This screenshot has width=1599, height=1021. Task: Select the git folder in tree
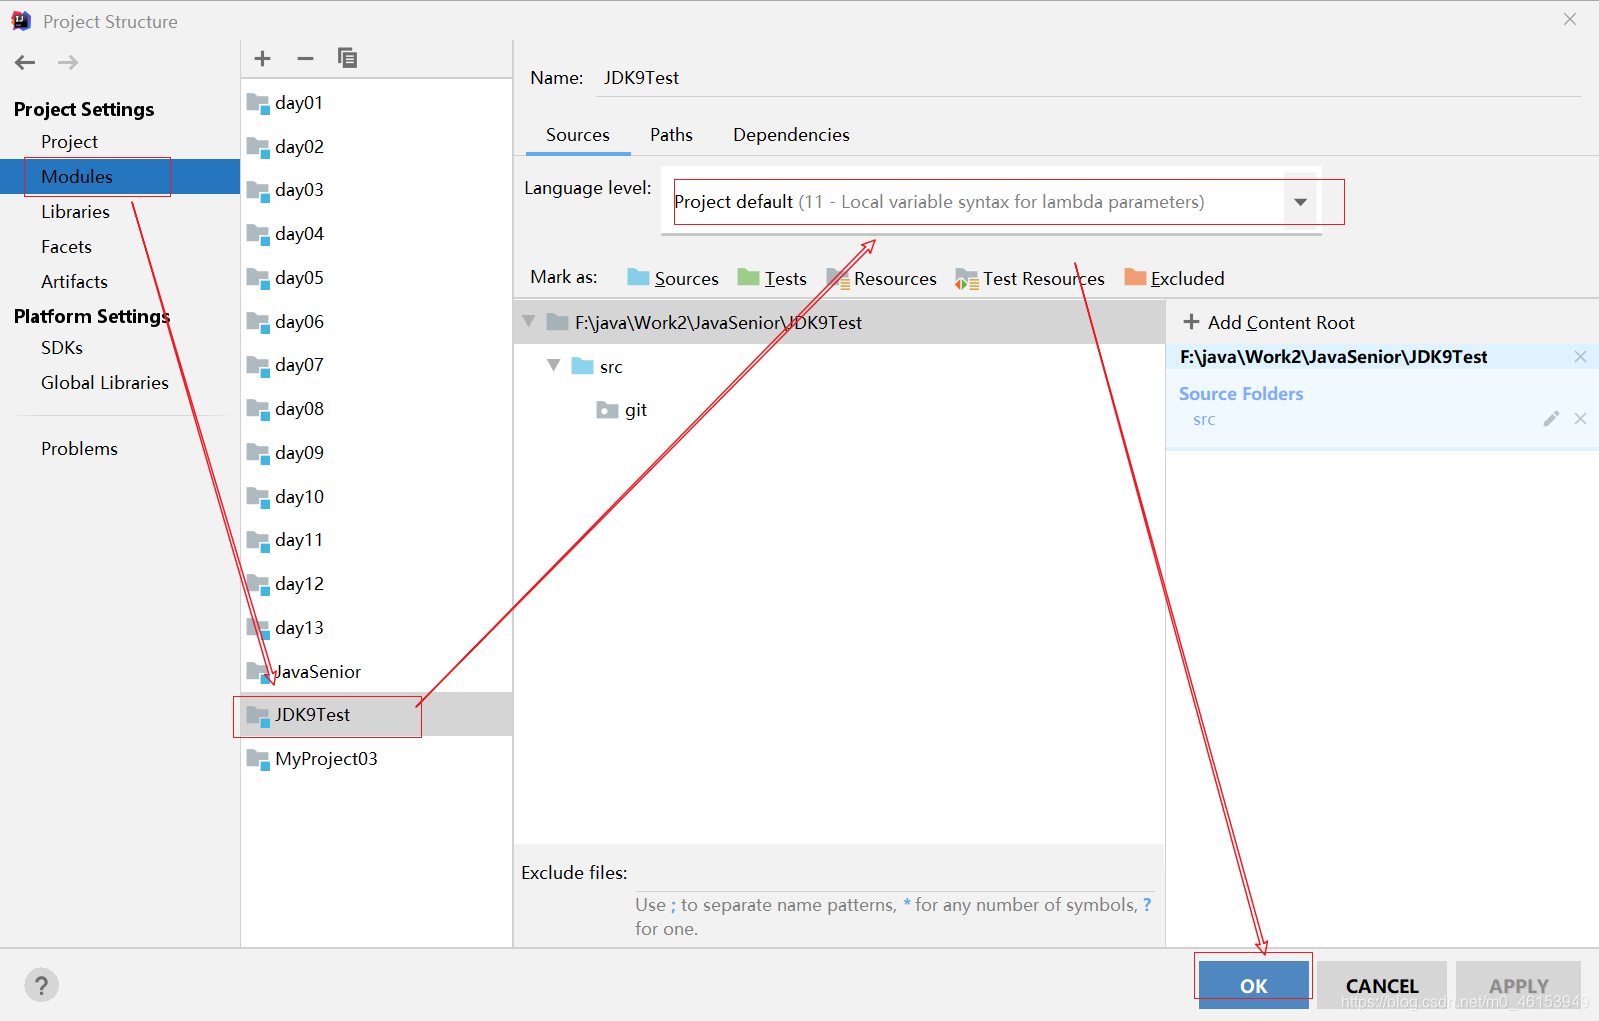pos(622,410)
